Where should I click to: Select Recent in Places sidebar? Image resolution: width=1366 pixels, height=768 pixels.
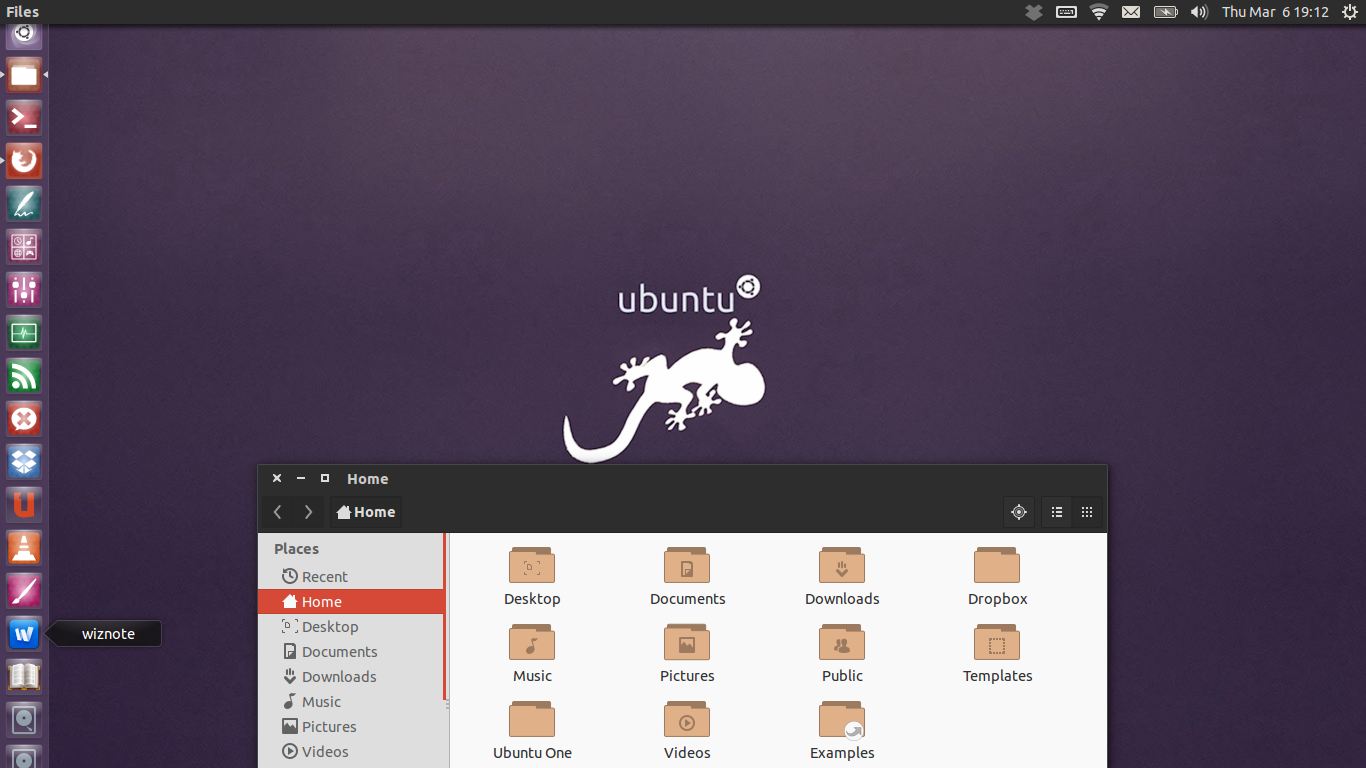pyautogui.click(x=351, y=576)
